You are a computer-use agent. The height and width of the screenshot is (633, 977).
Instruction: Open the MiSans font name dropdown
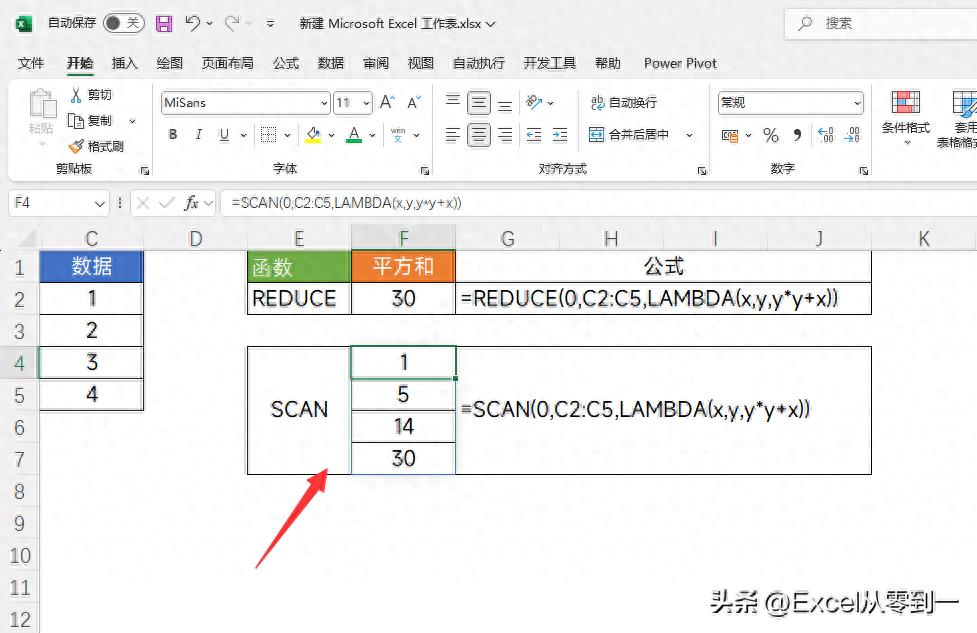point(324,103)
